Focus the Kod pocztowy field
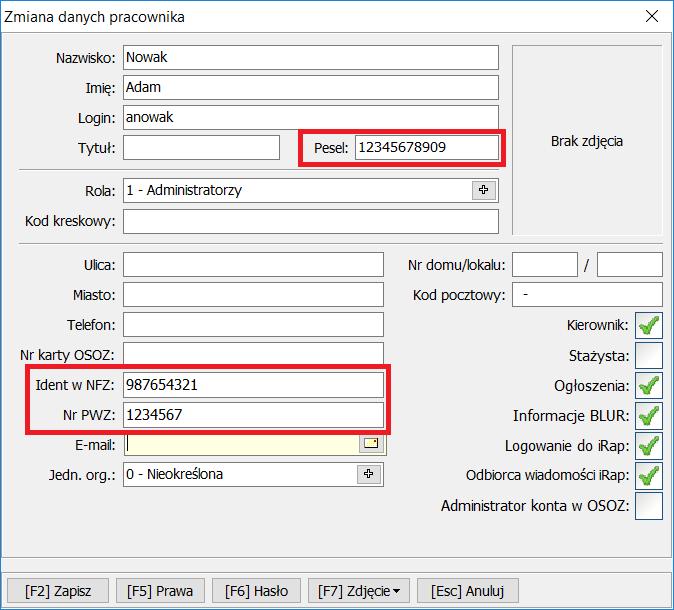 587,294
